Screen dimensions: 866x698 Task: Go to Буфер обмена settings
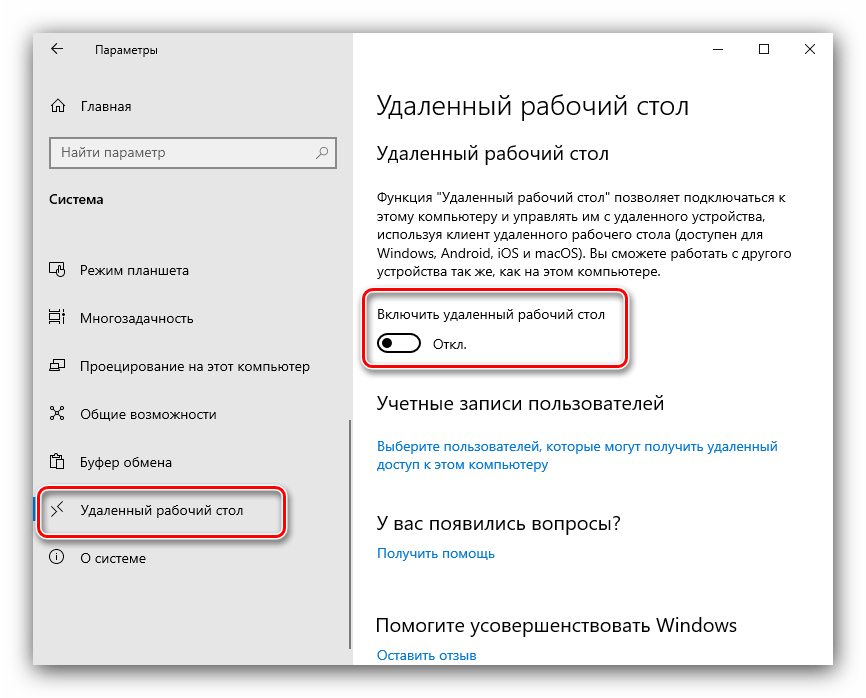pos(125,462)
